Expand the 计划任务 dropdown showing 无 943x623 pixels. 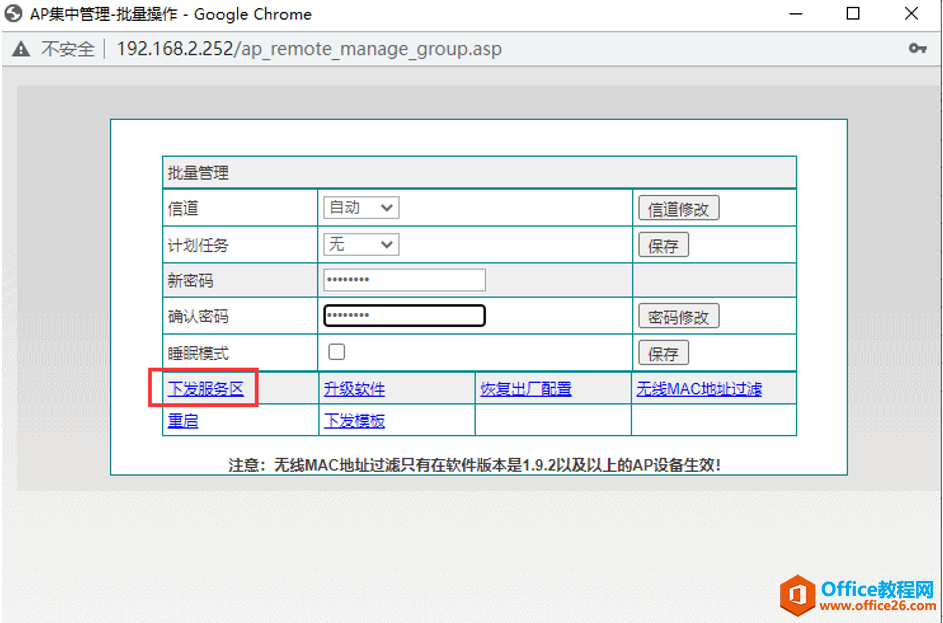(x=361, y=244)
